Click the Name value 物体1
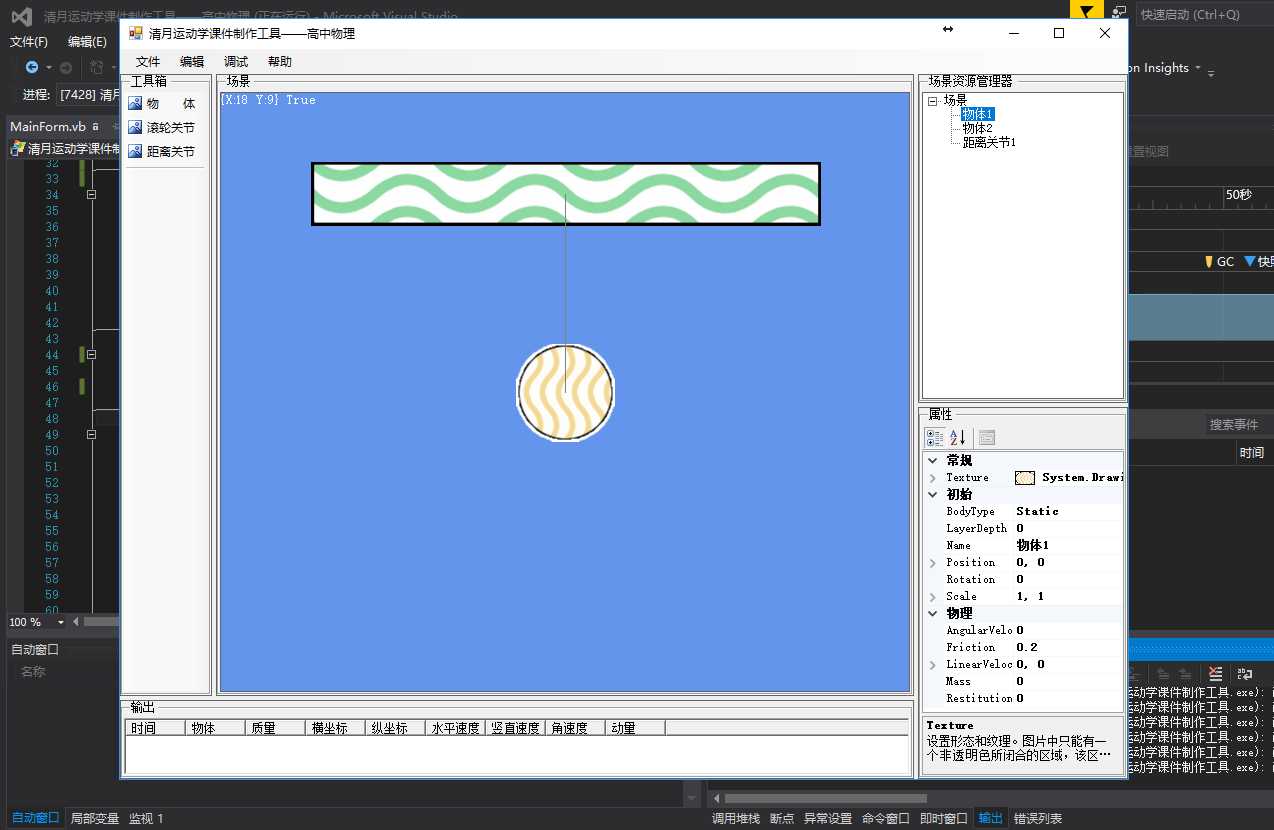 pyautogui.click(x=1033, y=545)
